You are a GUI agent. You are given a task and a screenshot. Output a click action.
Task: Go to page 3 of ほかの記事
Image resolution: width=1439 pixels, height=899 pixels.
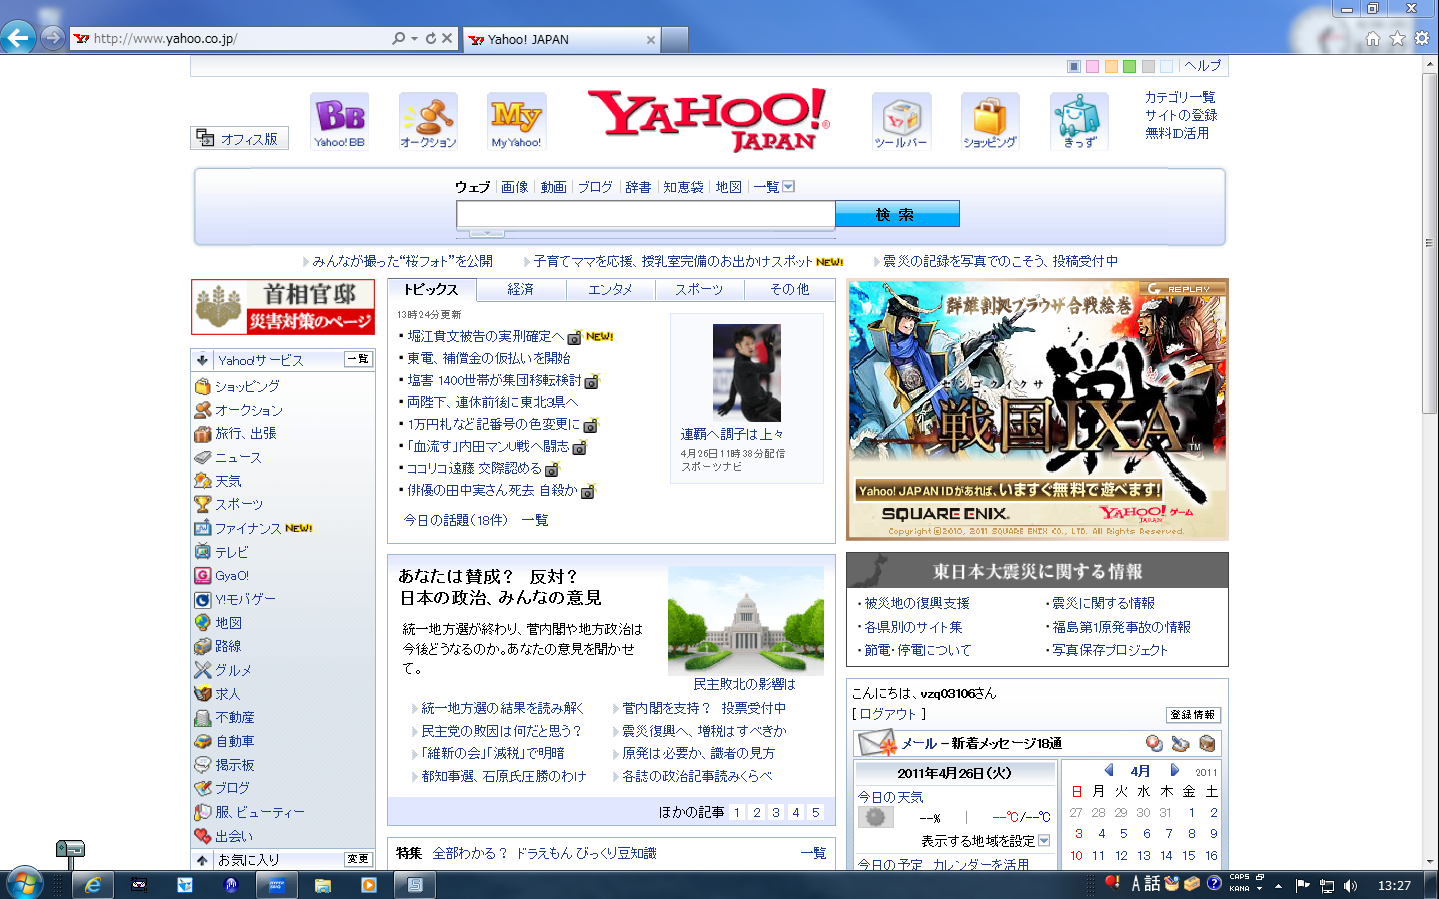pos(776,812)
